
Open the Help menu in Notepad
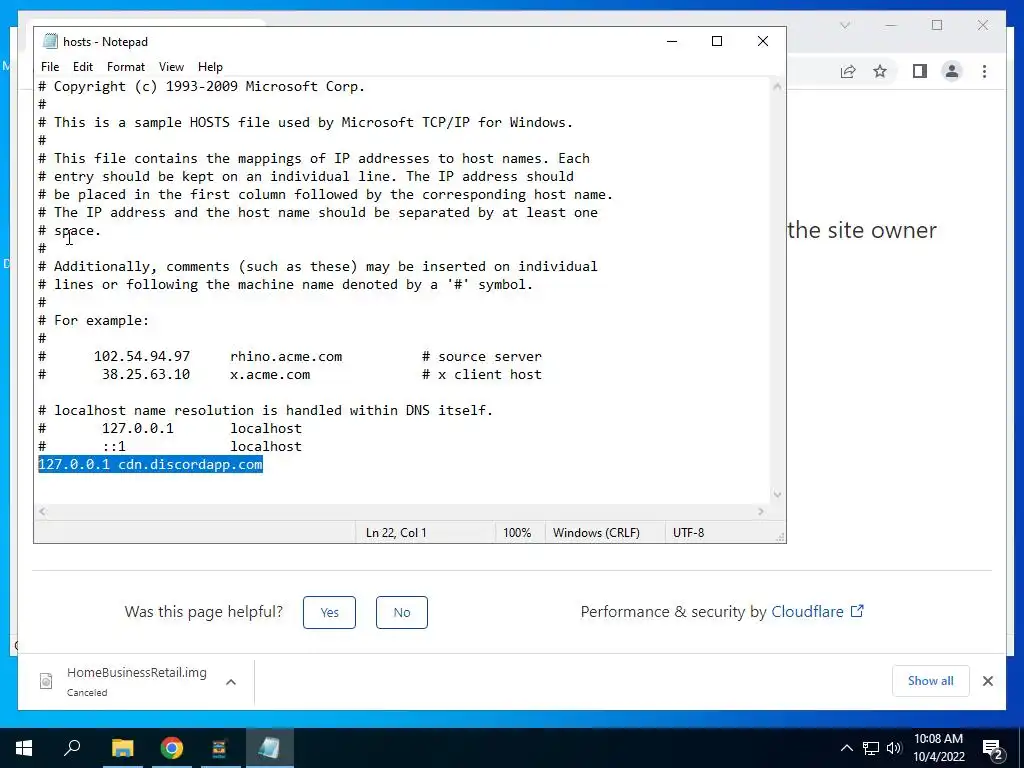click(210, 67)
